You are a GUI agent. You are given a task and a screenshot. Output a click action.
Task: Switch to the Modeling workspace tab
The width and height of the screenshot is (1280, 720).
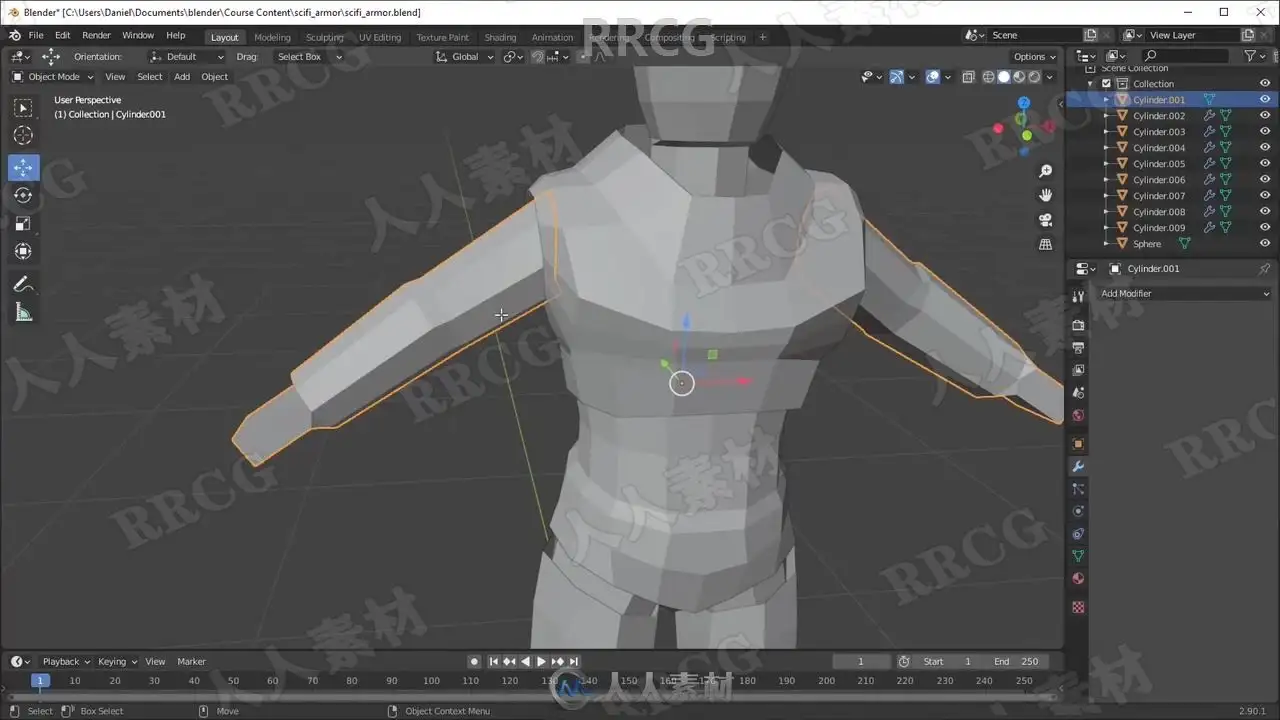[x=272, y=38]
